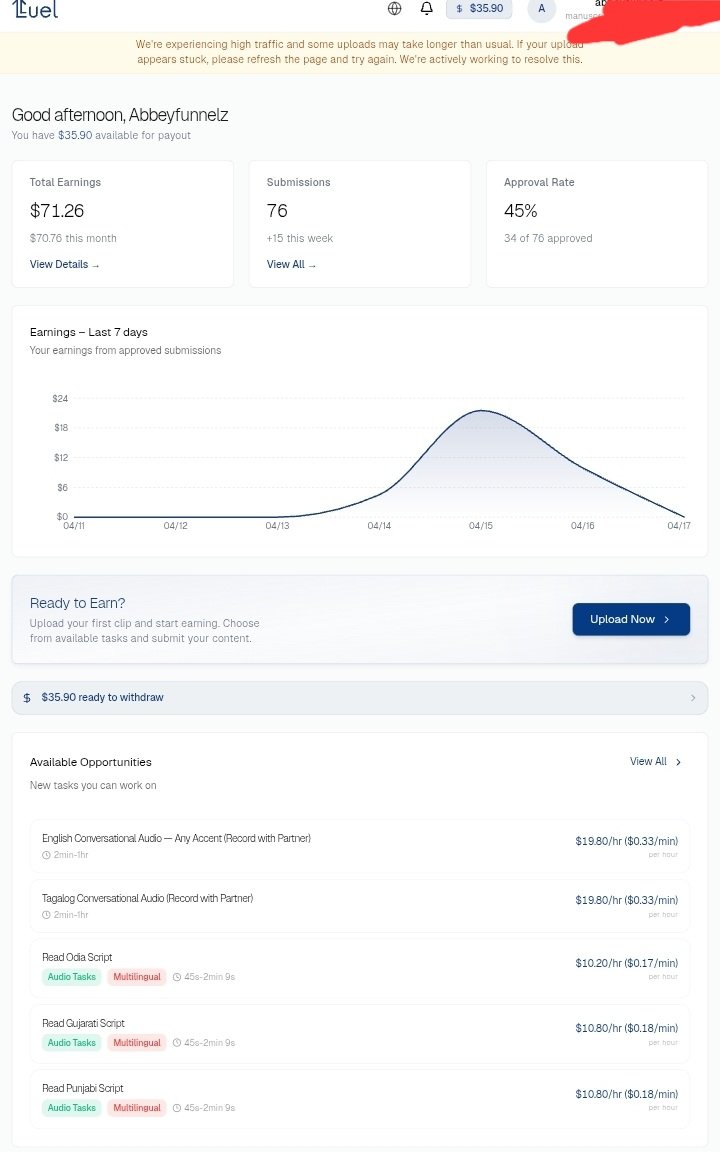Click the 04/13 date on chart axis
This screenshot has height=1152, width=720.
[277, 526]
